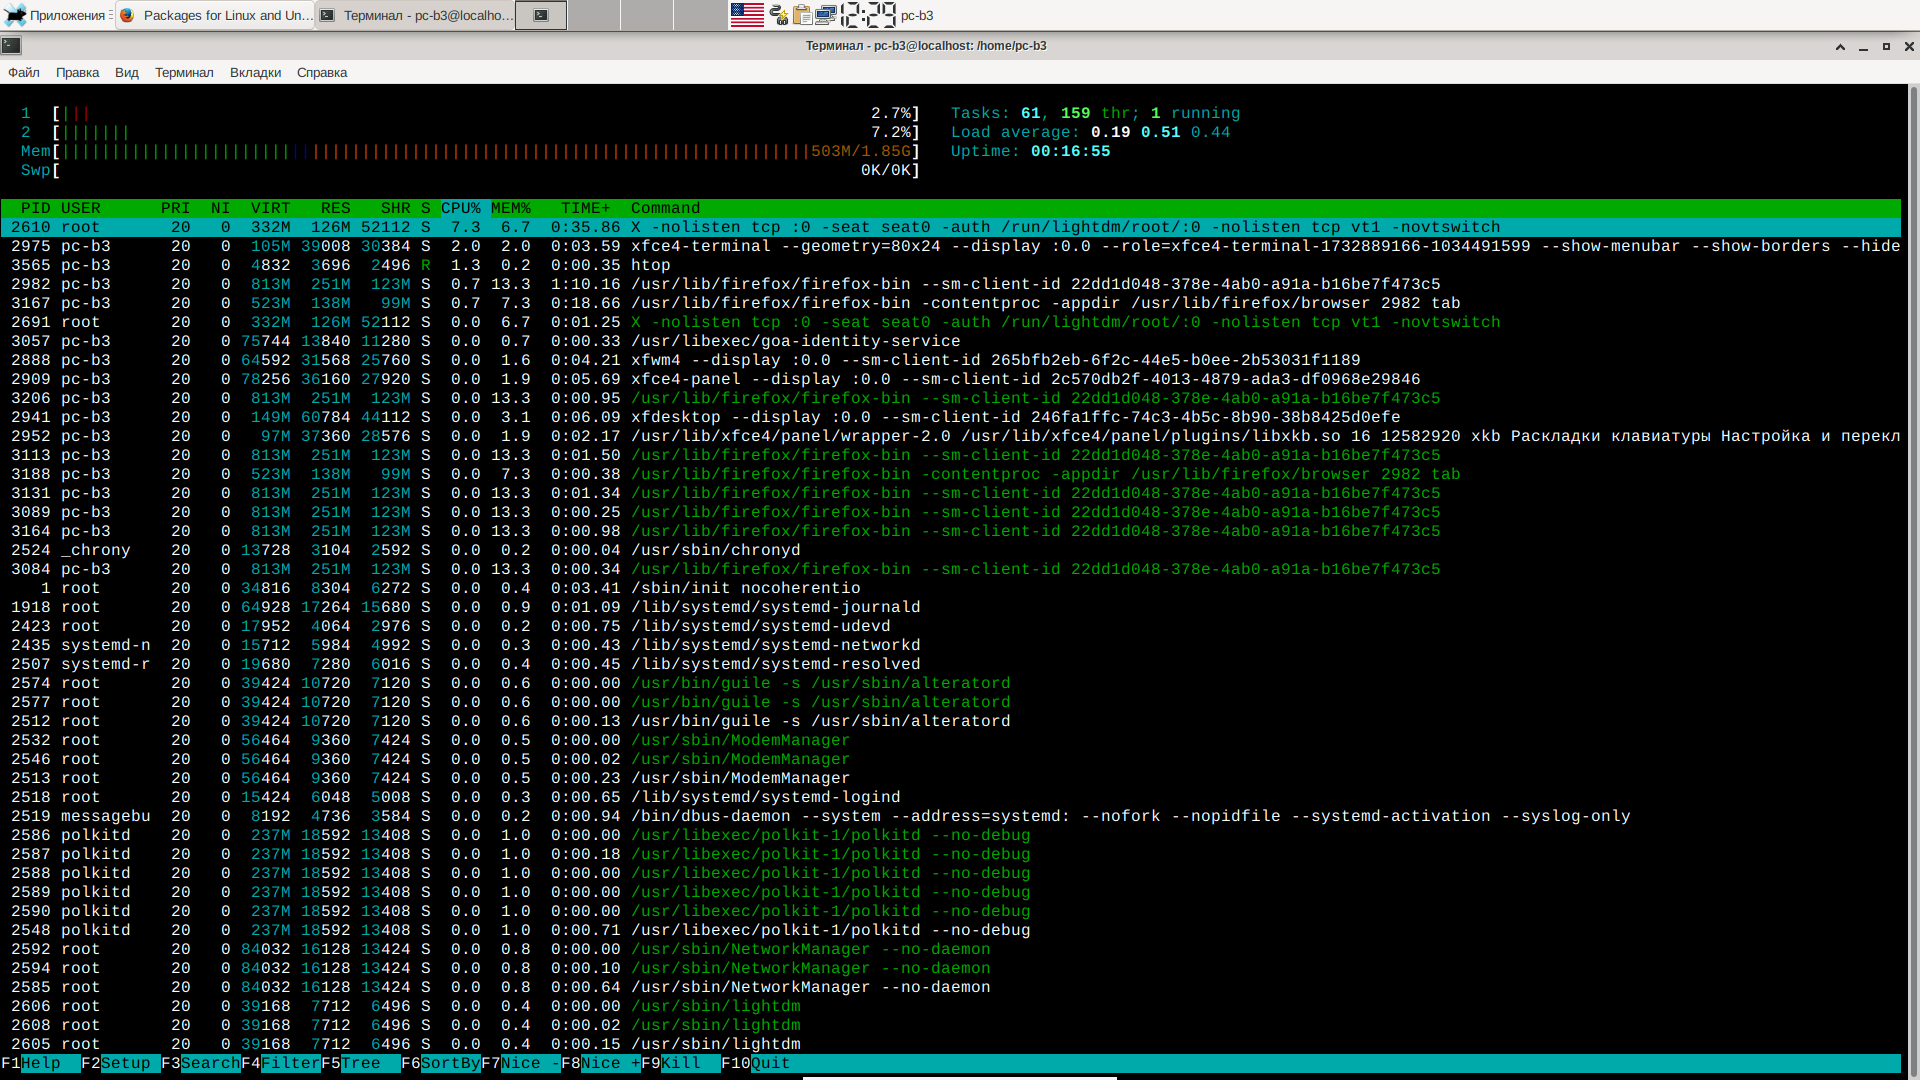Select the htop process row PID 3565

pos(950,265)
